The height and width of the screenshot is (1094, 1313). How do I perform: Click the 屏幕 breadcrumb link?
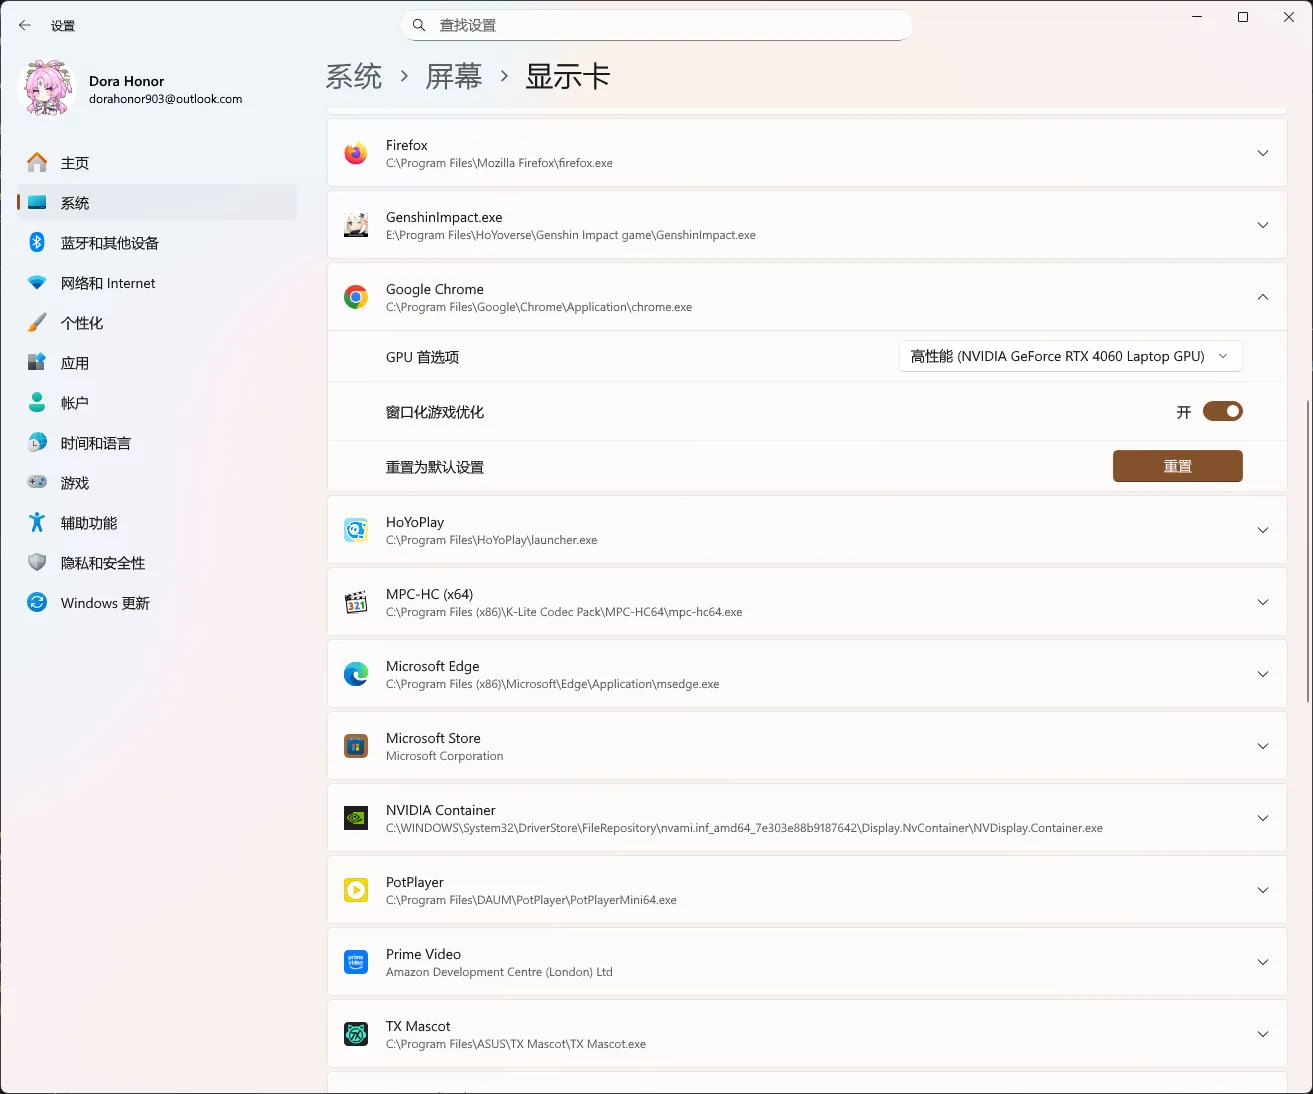[453, 76]
